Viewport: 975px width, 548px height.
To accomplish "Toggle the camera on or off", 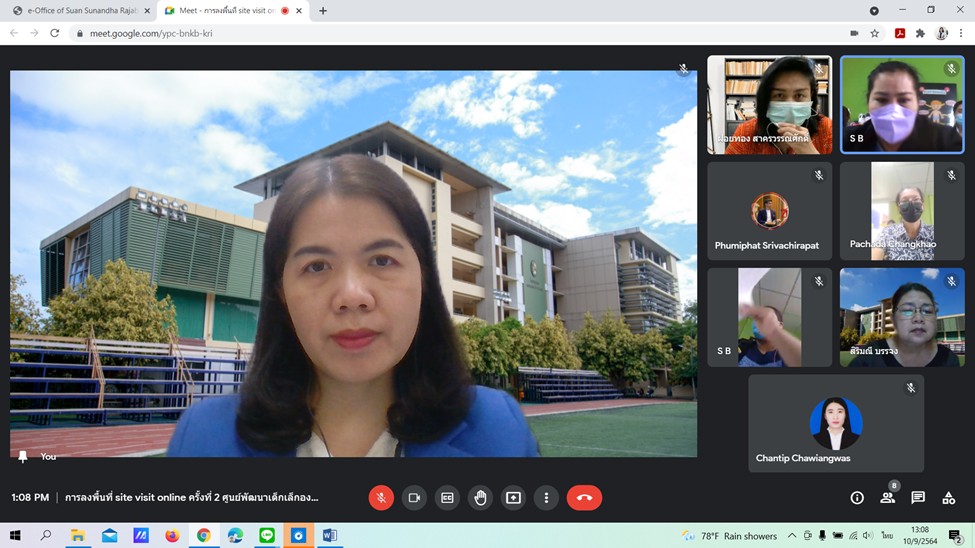I will point(414,497).
